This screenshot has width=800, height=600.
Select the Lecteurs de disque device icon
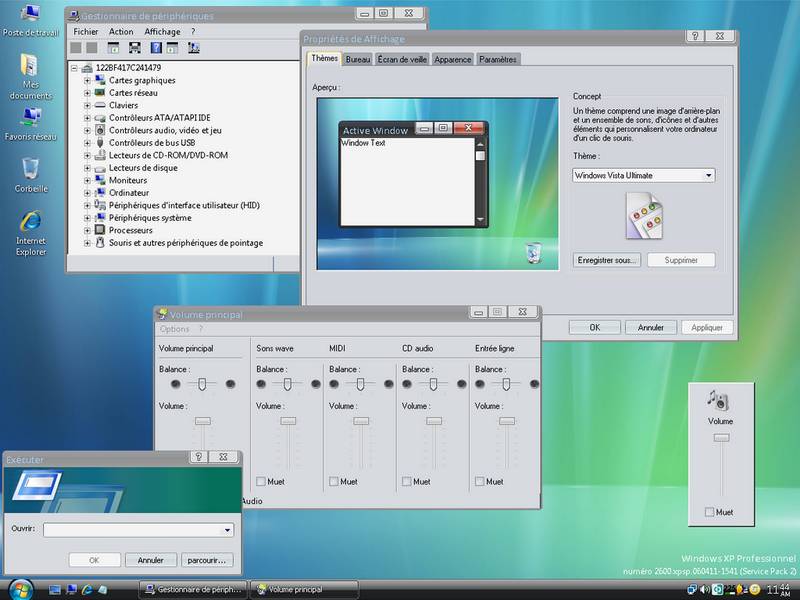pyautogui.click(x=100, y=168)
